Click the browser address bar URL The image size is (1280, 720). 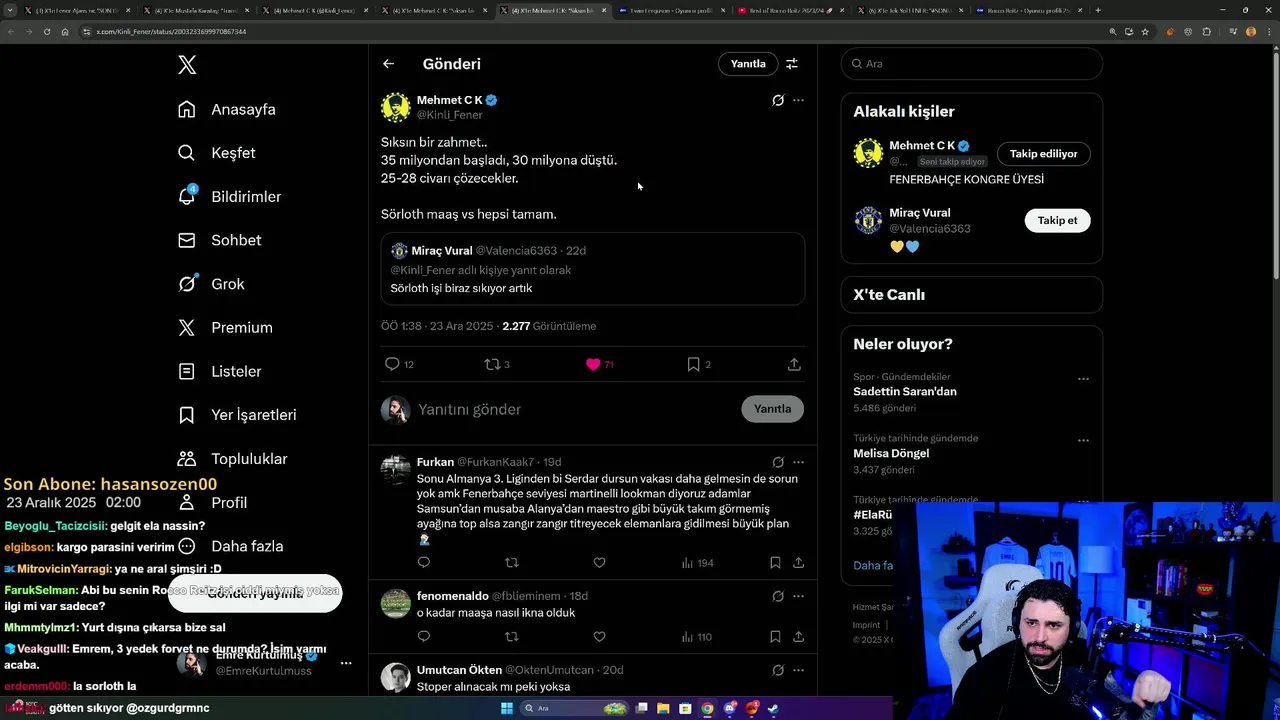coord(171,31)
